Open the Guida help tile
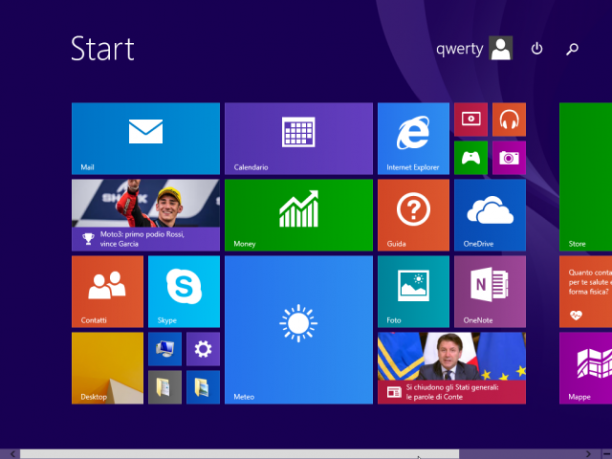This screenshot has width=612, height=459. [413, 215]
